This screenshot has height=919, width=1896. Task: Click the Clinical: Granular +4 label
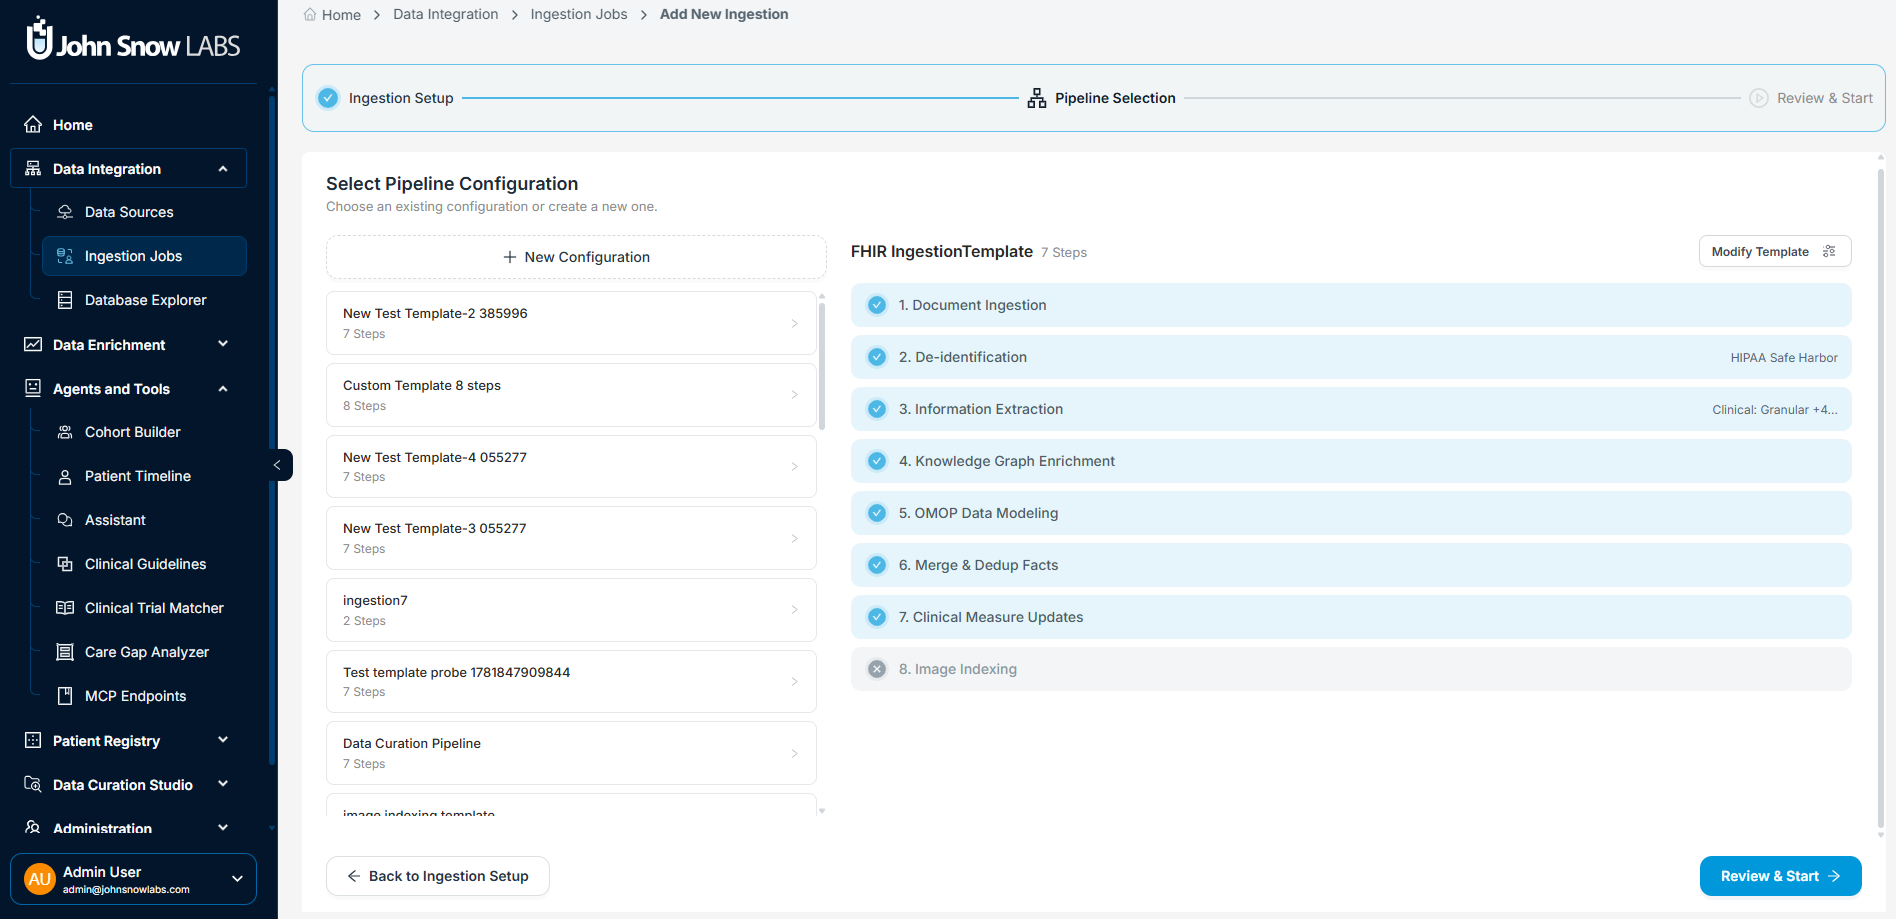(x=1774, y=410)
